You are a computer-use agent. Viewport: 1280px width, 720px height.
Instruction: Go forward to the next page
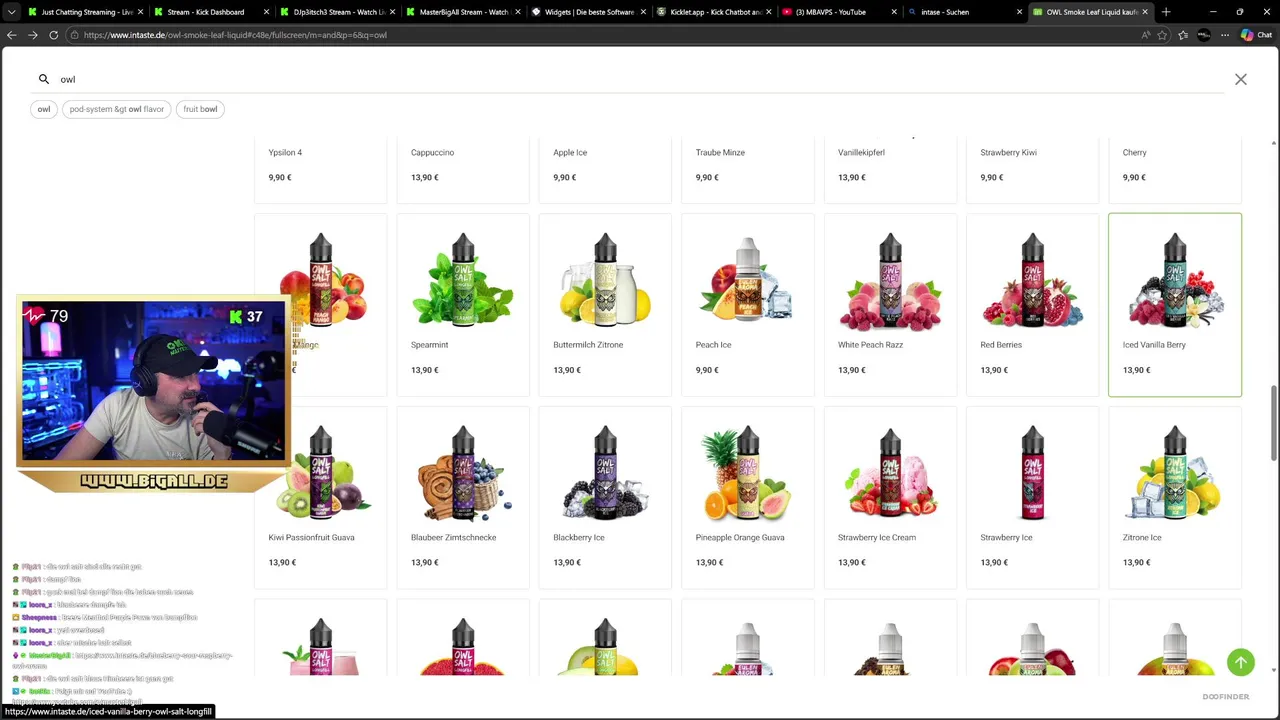(x=32, y=35)
